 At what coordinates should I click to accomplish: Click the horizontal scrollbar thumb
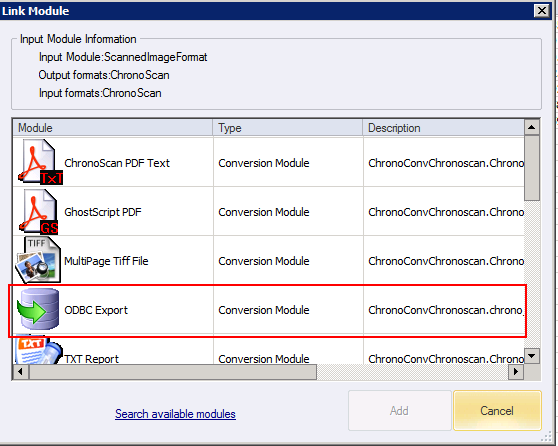173,372
